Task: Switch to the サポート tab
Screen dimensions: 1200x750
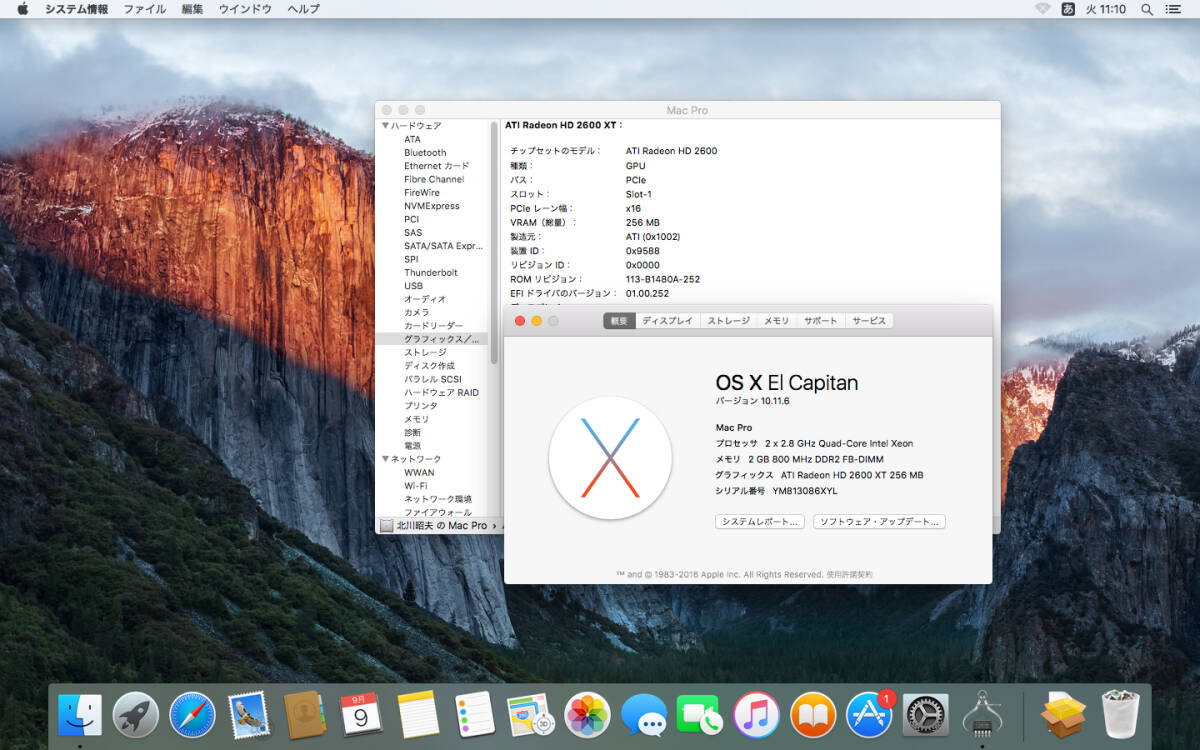Action: [821, 321]
